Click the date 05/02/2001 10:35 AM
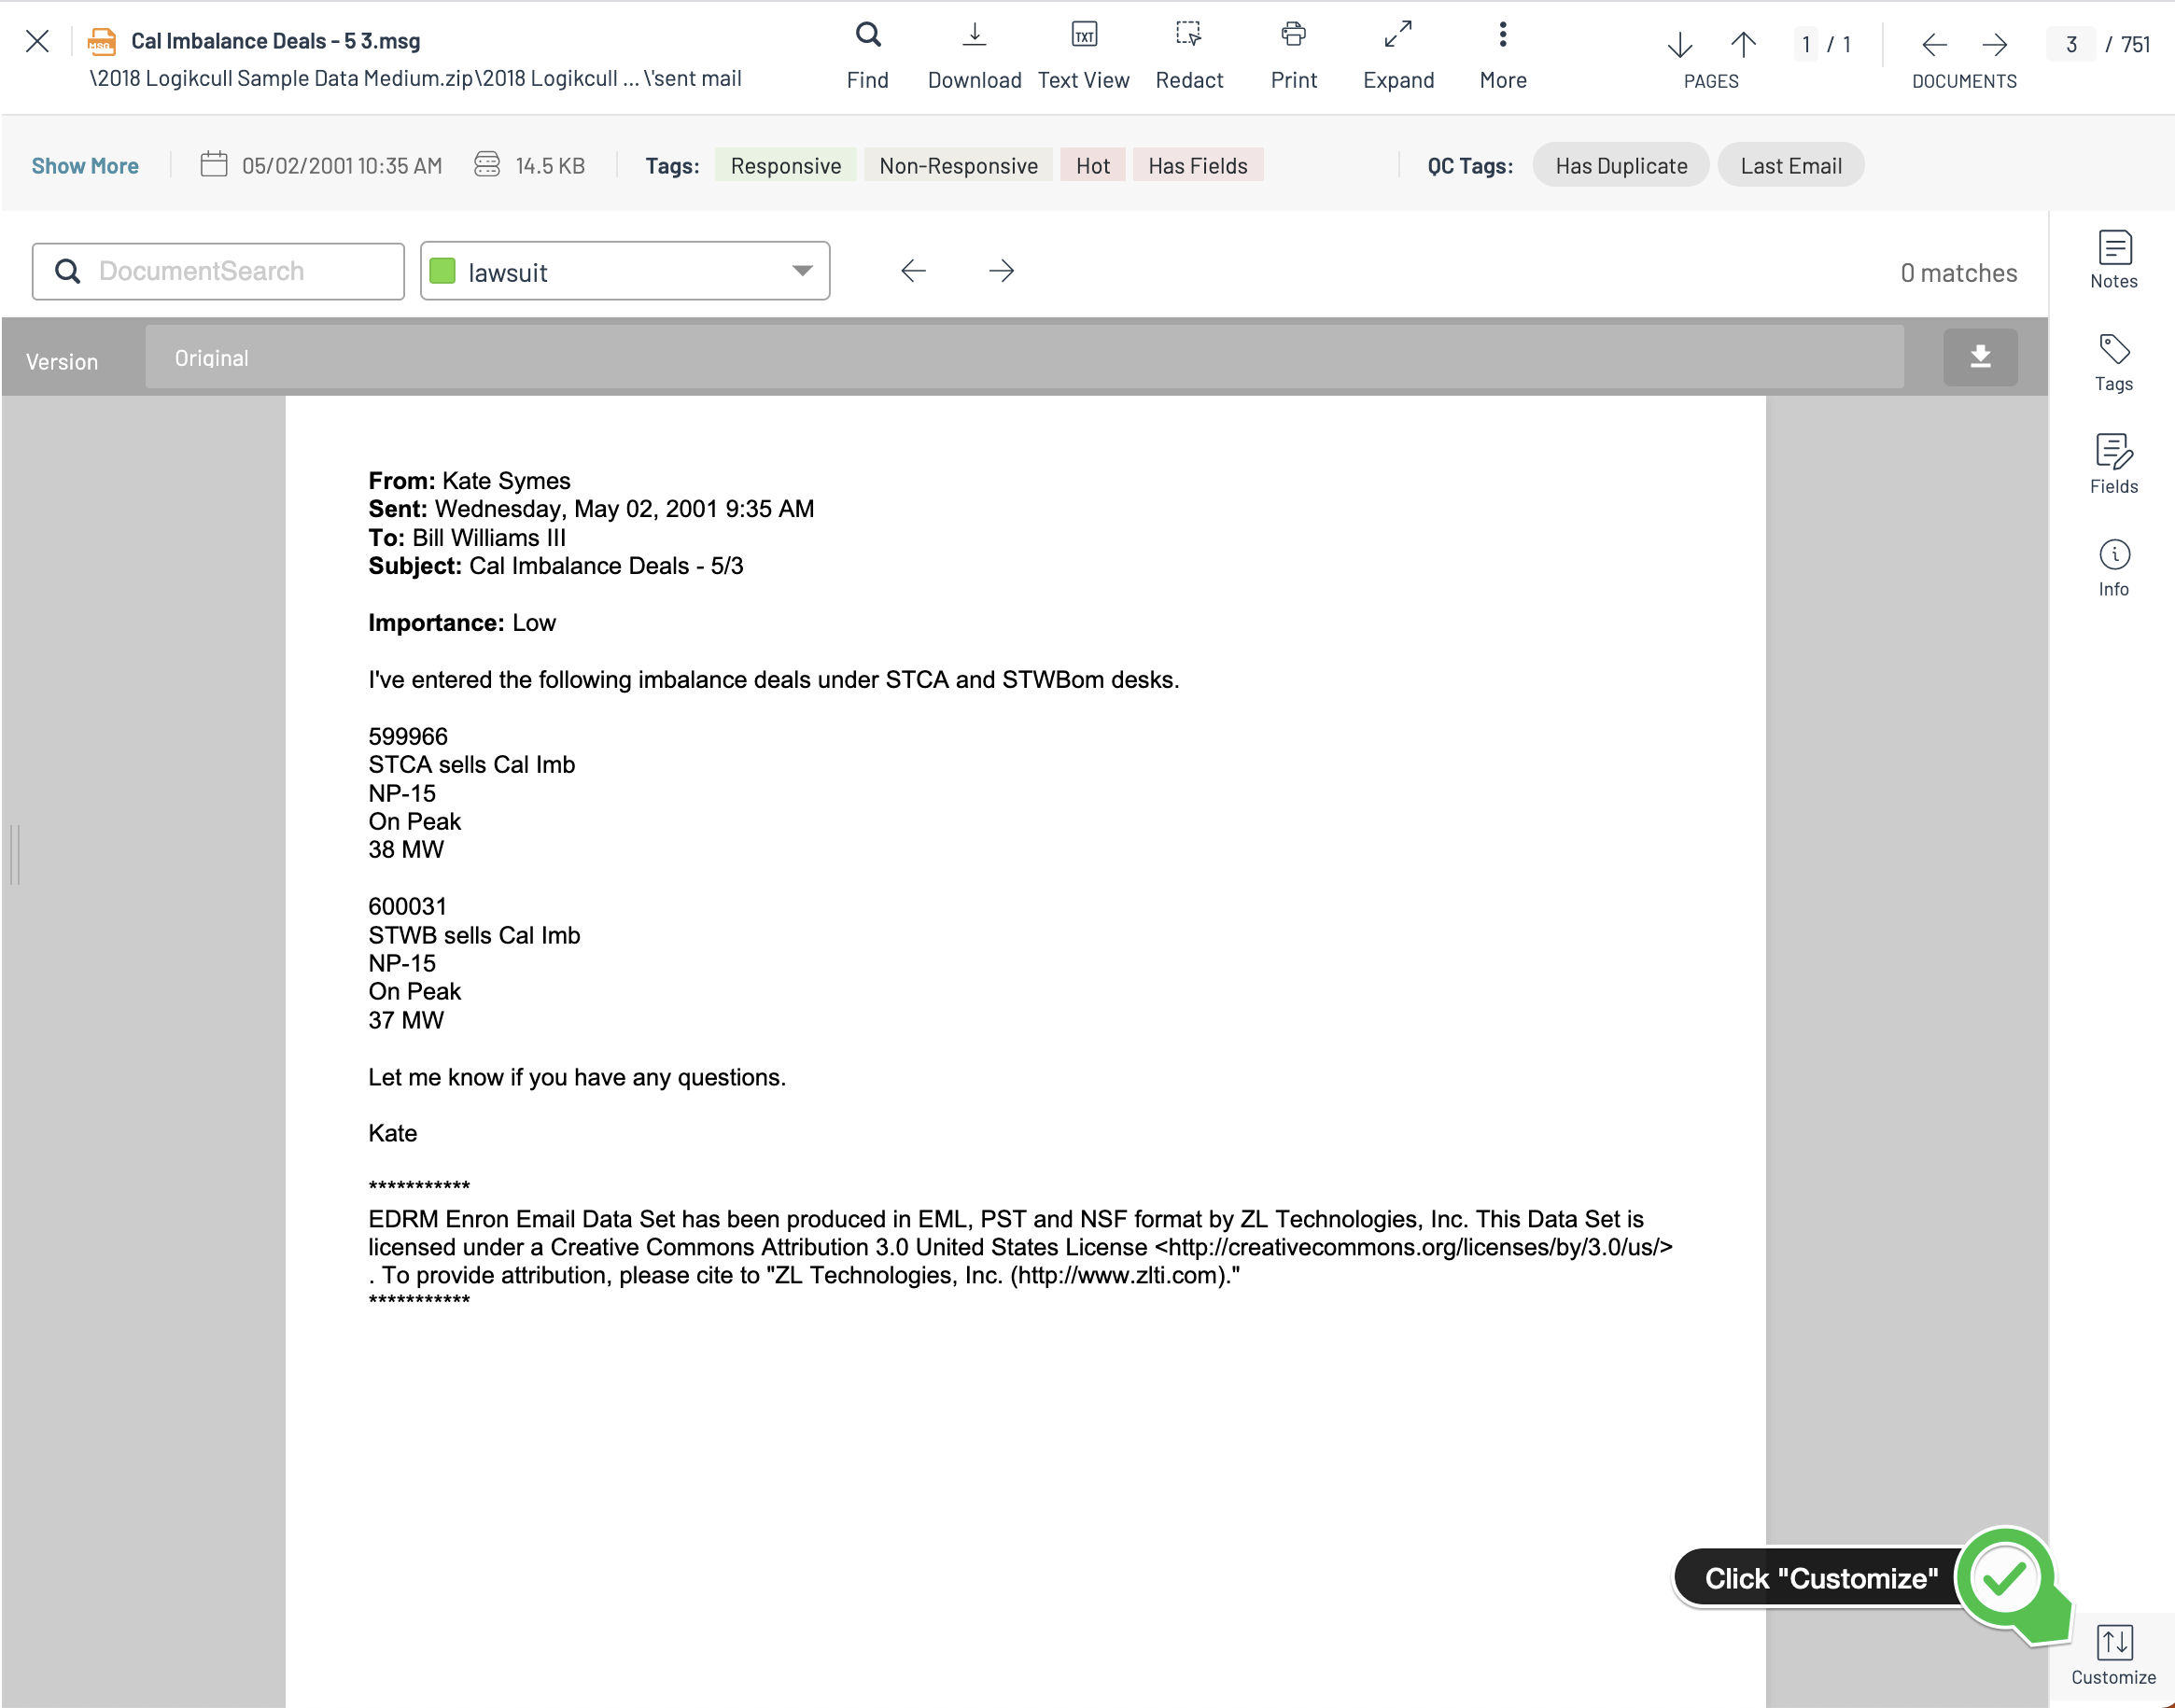The image size is (2175, 1708). coord(342,166)
